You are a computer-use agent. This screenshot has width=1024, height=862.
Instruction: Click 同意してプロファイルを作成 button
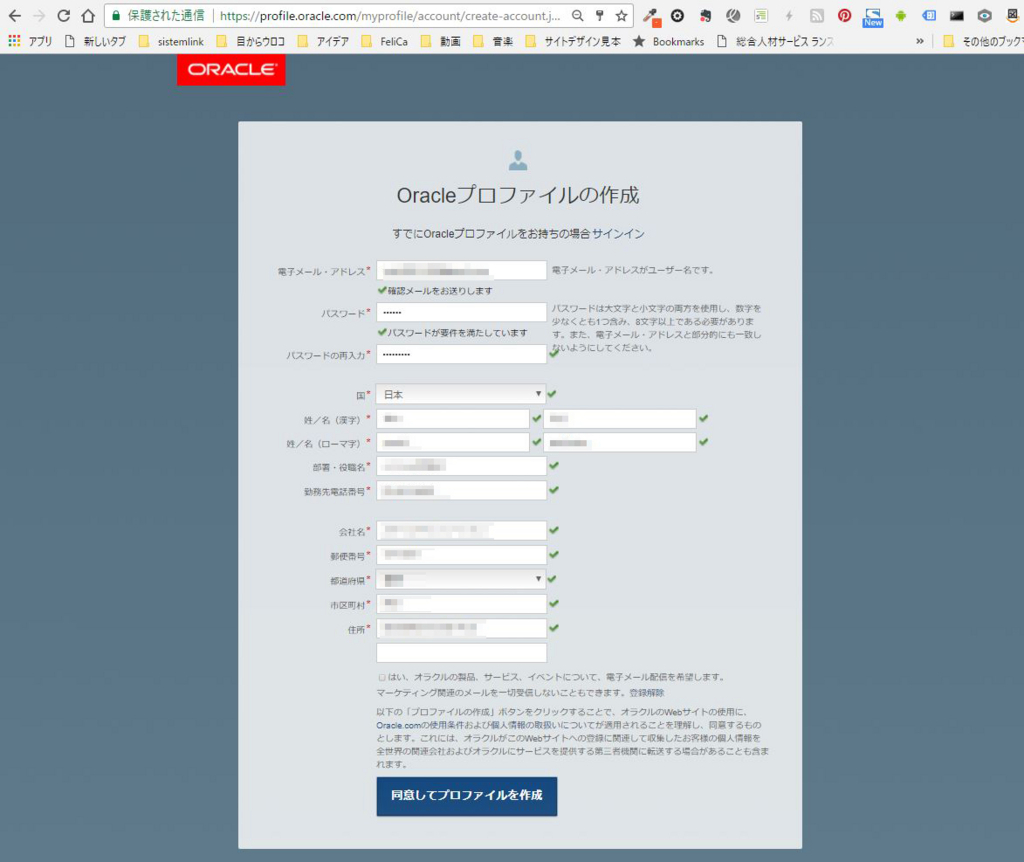pos(467,796)
